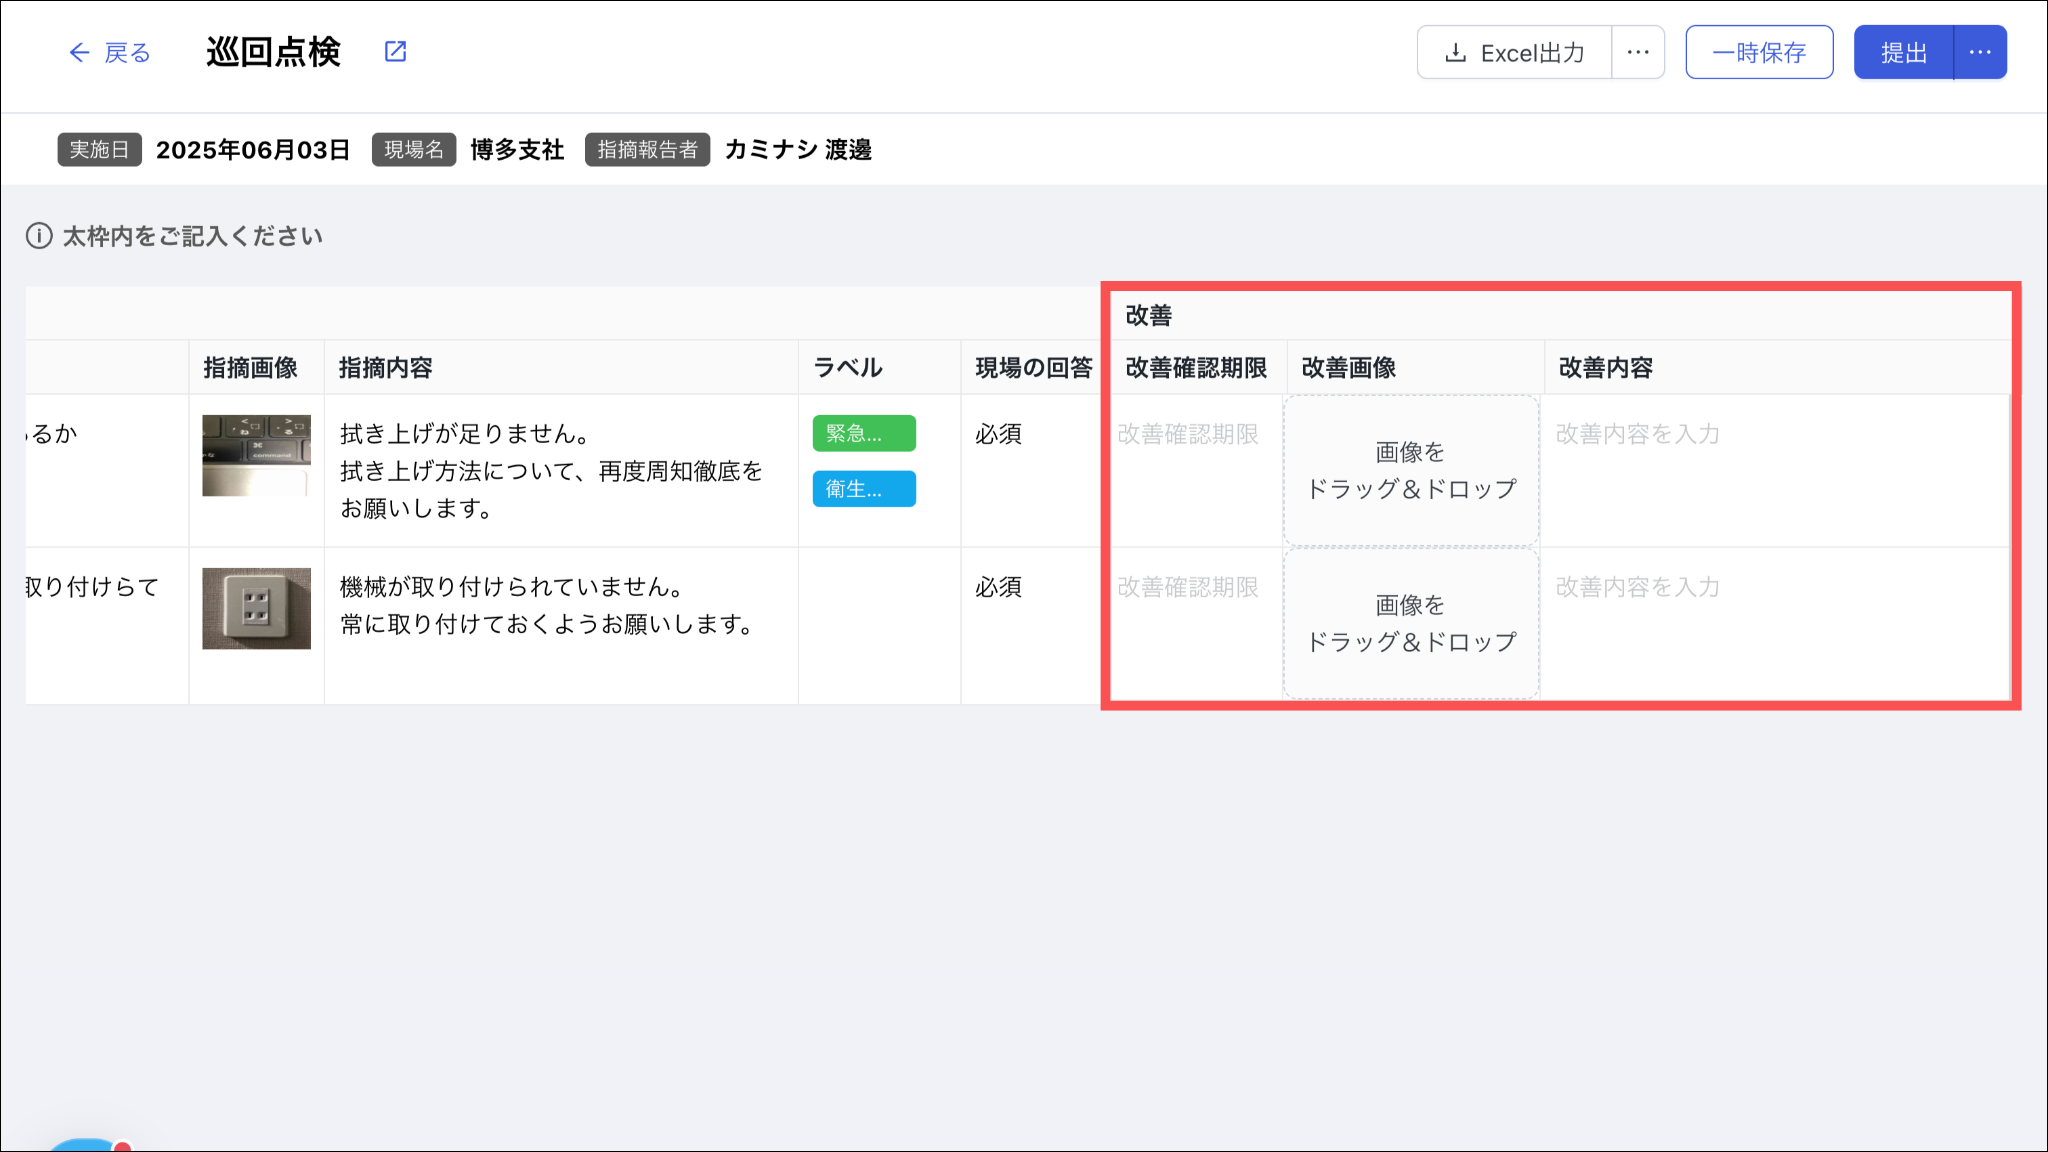Open the keyboard photo thumbnail
The height and width of the screenshot is (1152, 2048).
(x=256, y=455)
